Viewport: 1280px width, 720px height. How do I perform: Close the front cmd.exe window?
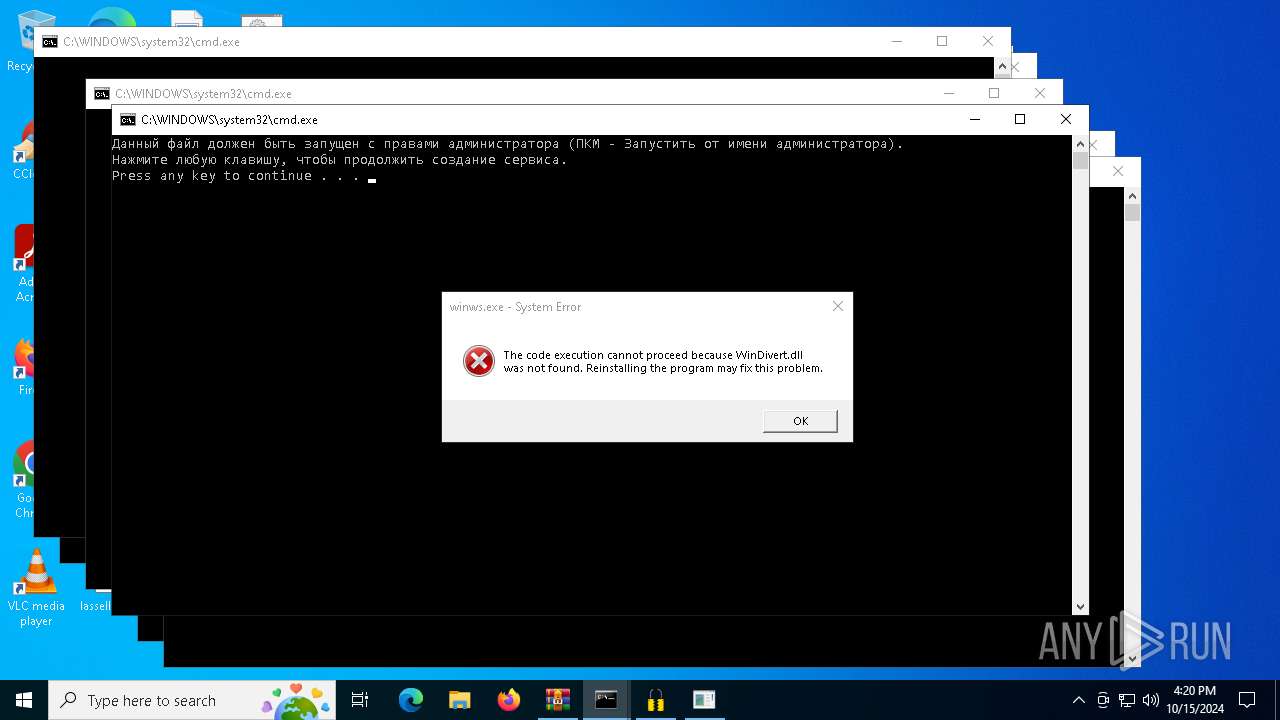tap(1066, 119)
